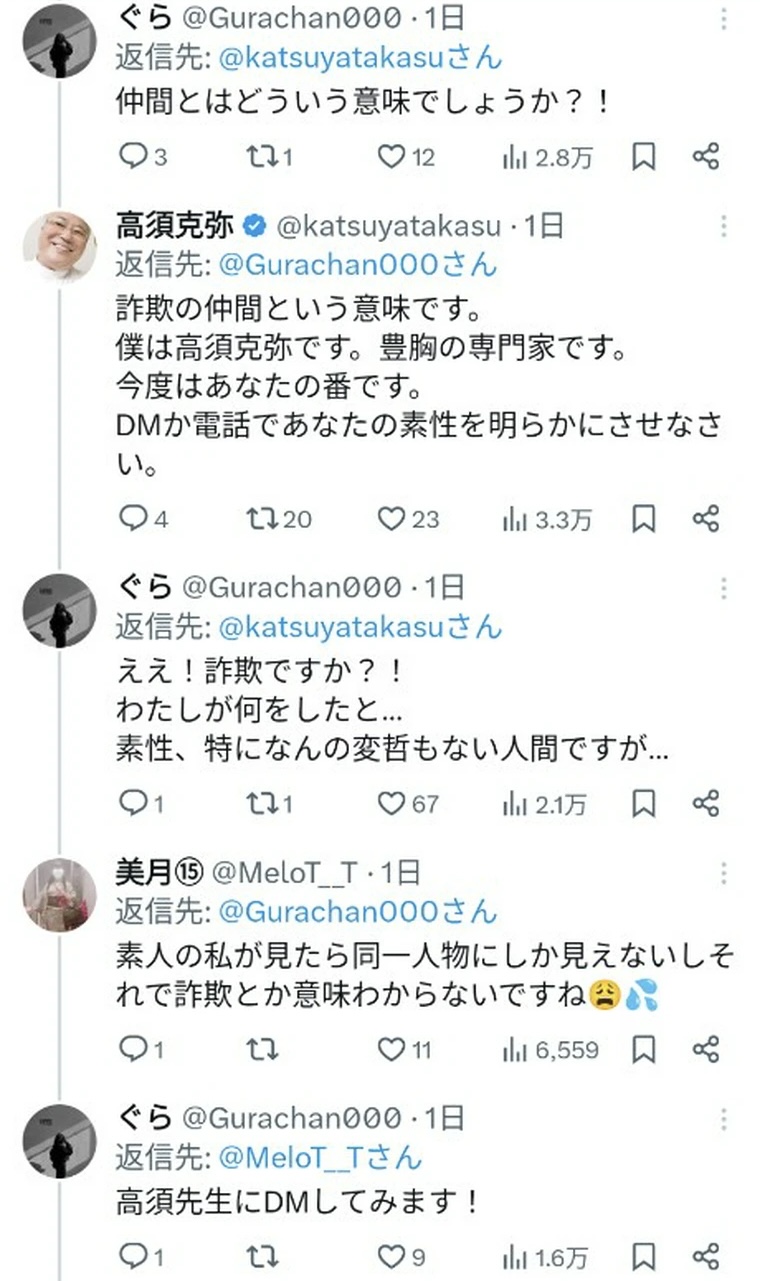This screenshot has height=1281, width=760.
Task: Like the 高須先生にDMしてみます tweet
Action: click(x=393, y=1256)
